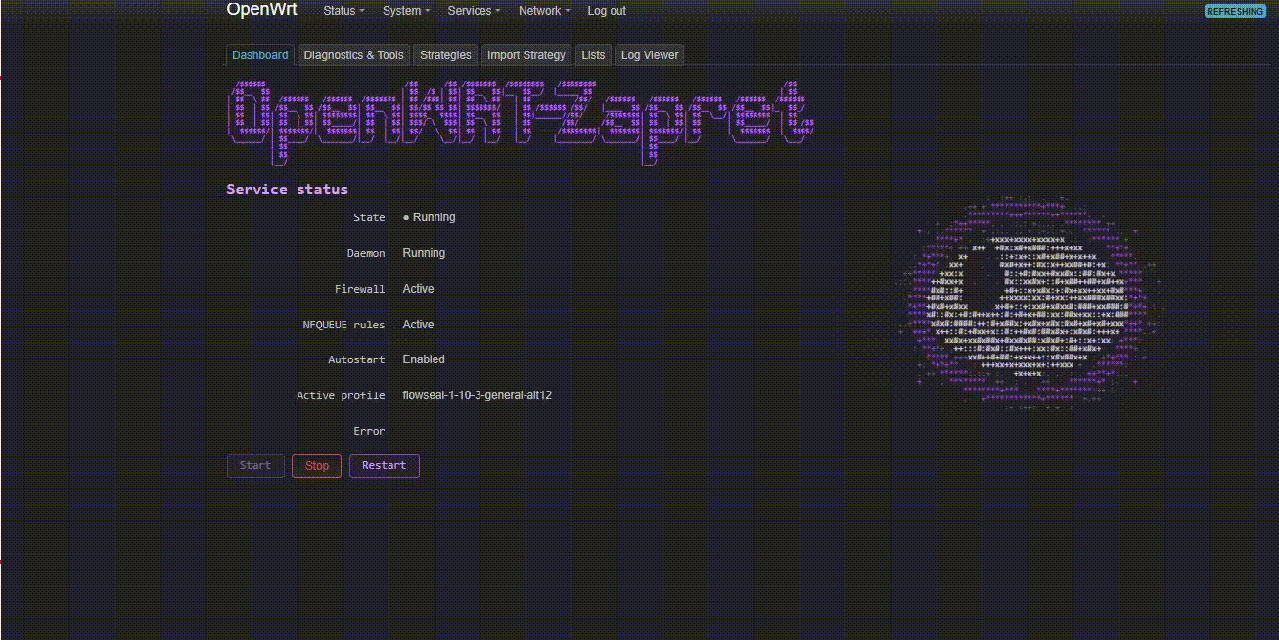Select the Dashboard tab
This screenshot has width=1279, height=640.
pyautogui.click(x=260, y=55)
